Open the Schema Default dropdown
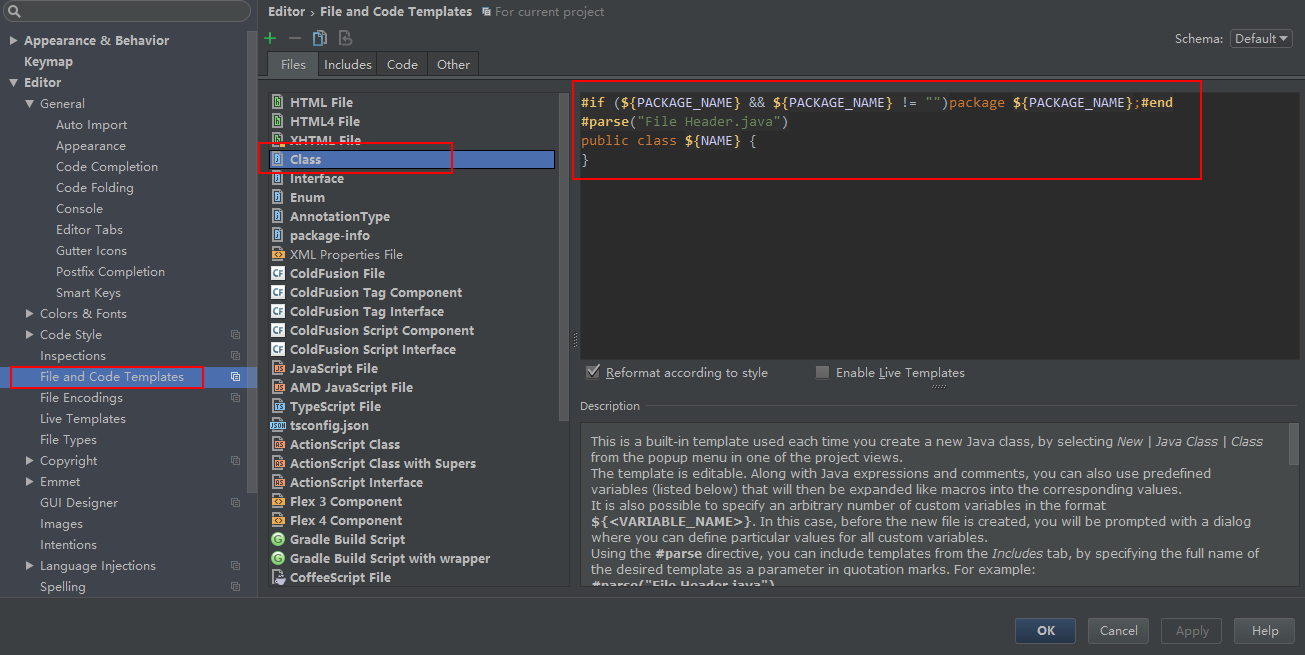 1260,39
